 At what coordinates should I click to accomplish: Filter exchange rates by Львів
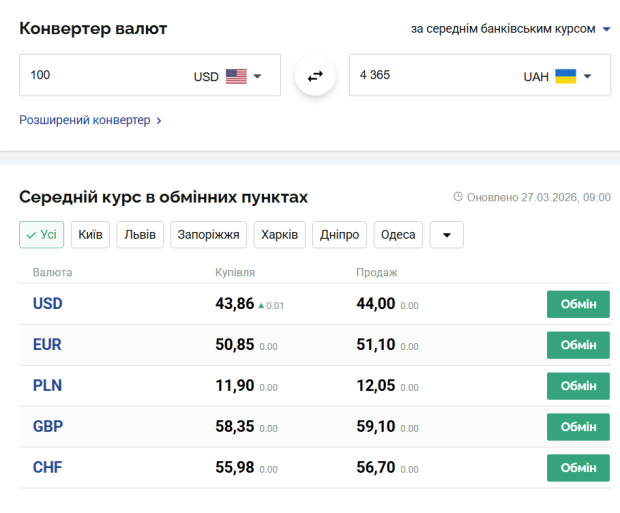[x=140, y=235]
